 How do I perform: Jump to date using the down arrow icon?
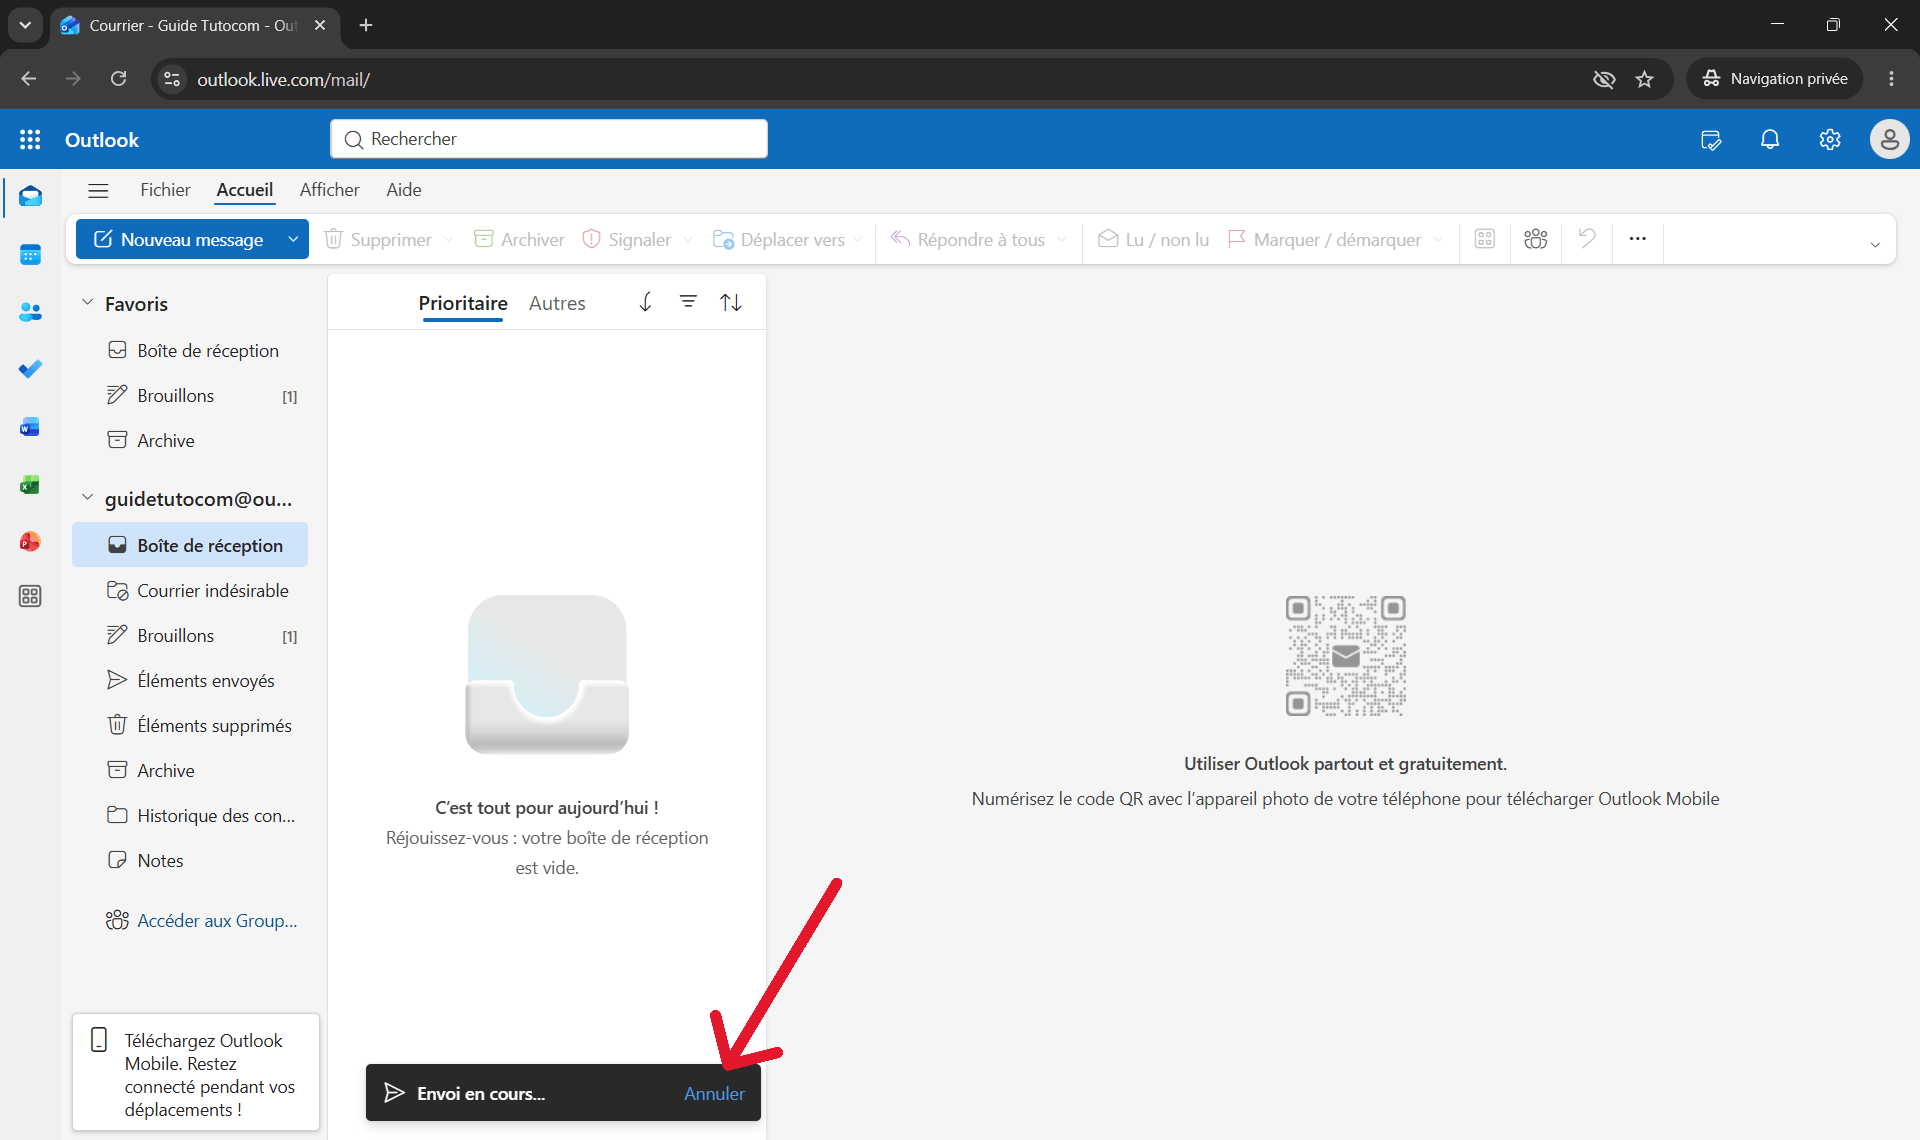(x=646, y=302)
